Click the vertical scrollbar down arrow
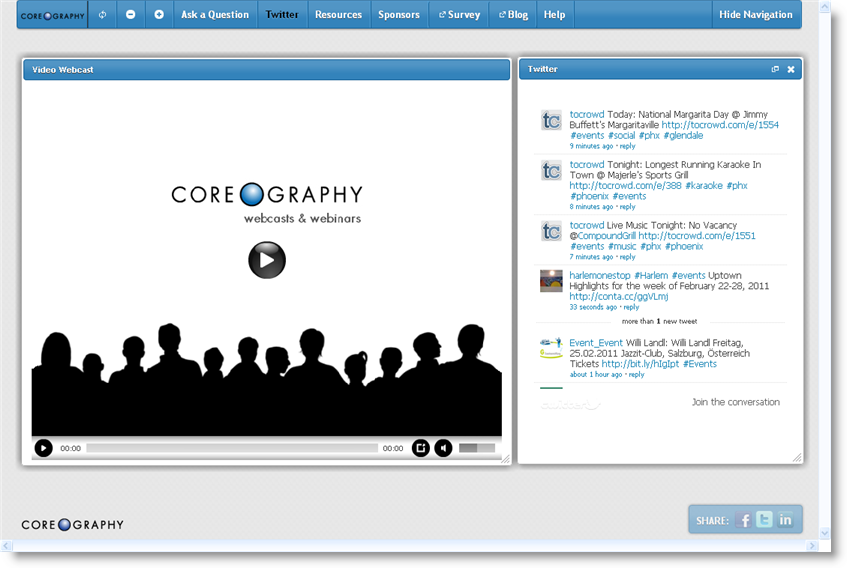Viewport: 847px width, 568px height. (825, 533)
